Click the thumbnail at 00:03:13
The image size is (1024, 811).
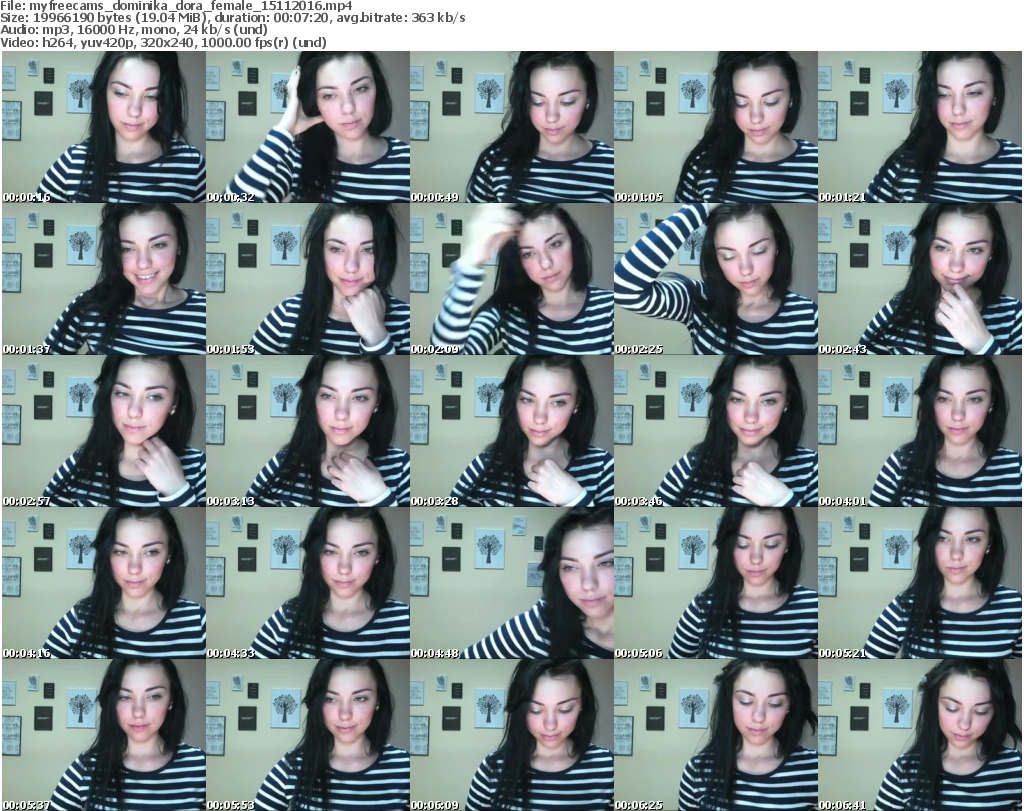307,431
